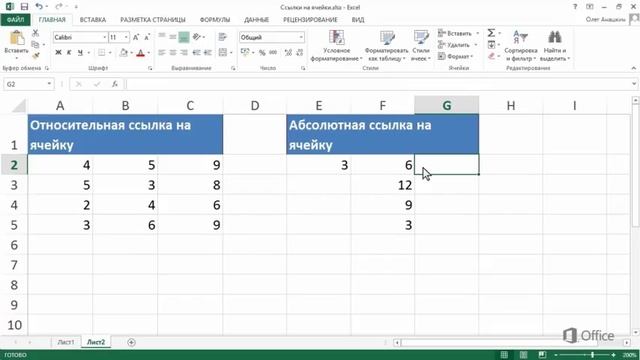Switch to the ФОРМУЛЫ ribbon tab
The width and height of the screenshot is (640, 360).
pos(215,20)
